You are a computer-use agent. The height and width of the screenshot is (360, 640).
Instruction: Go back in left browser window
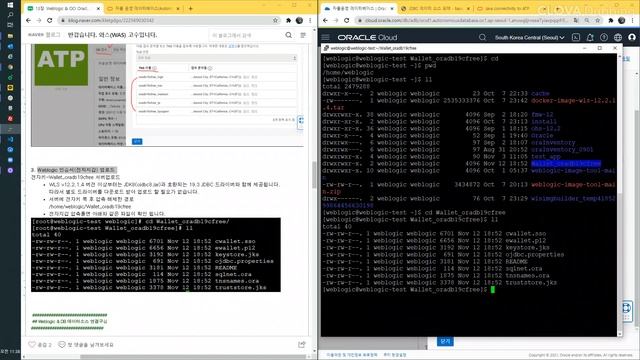[28, 20]
